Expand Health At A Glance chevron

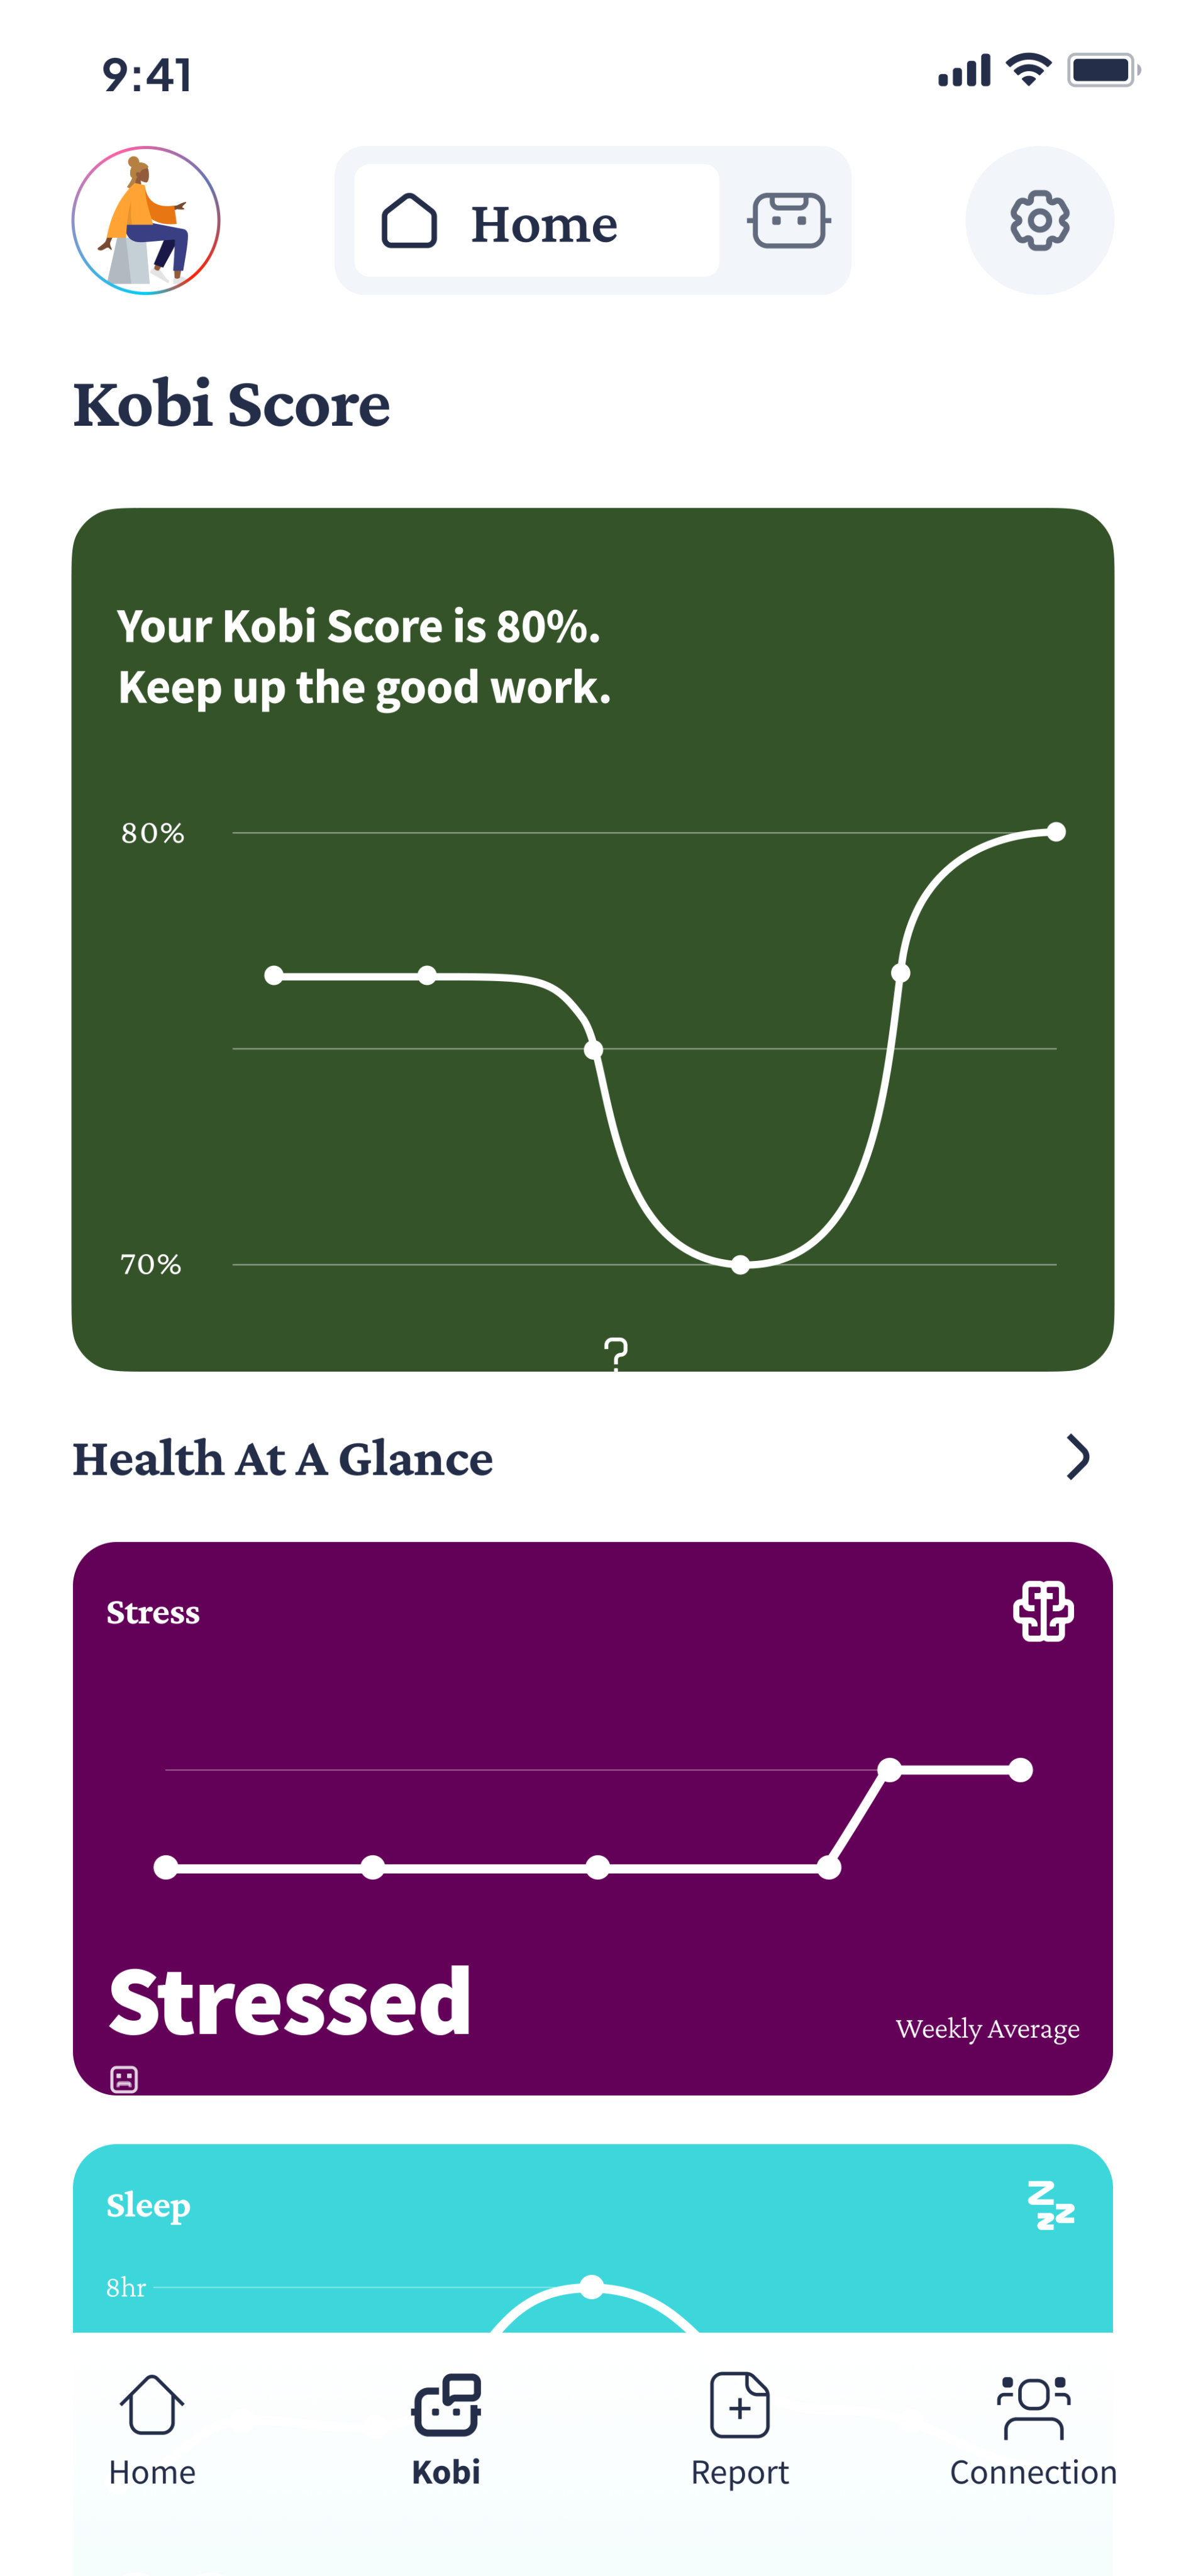[1077, 1457]
